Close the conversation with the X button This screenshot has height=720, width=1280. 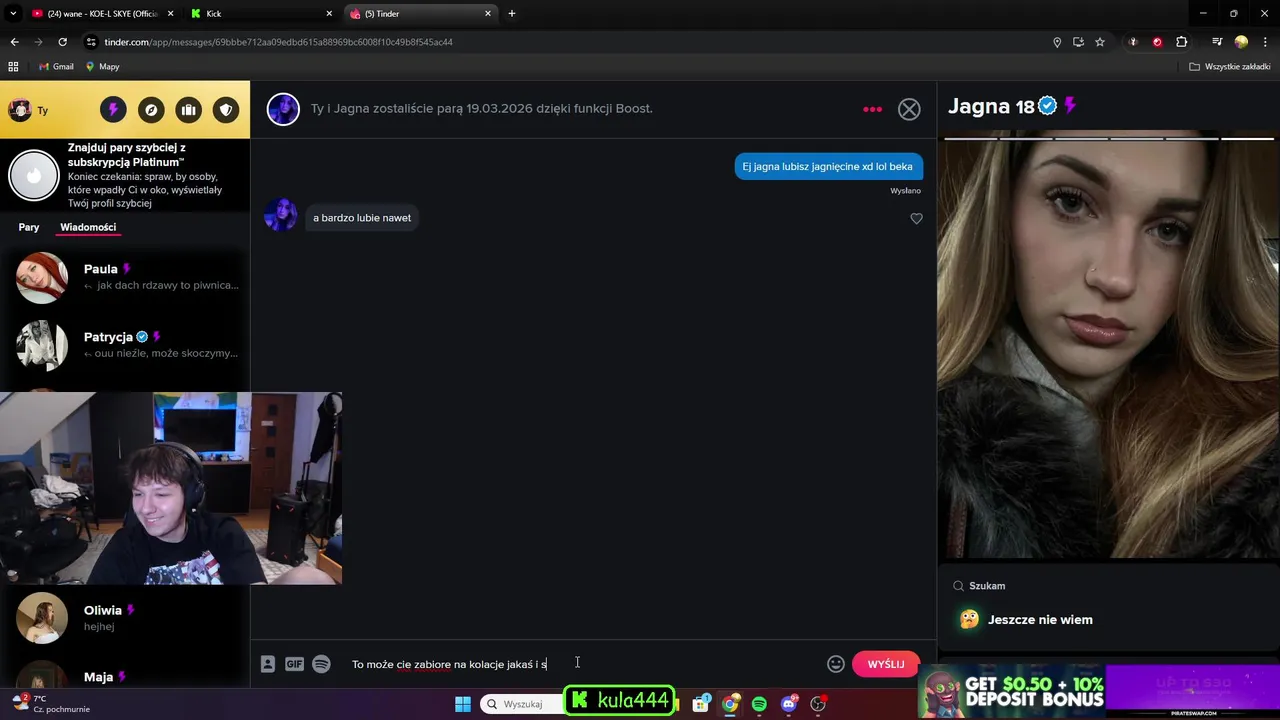(909, 109)
